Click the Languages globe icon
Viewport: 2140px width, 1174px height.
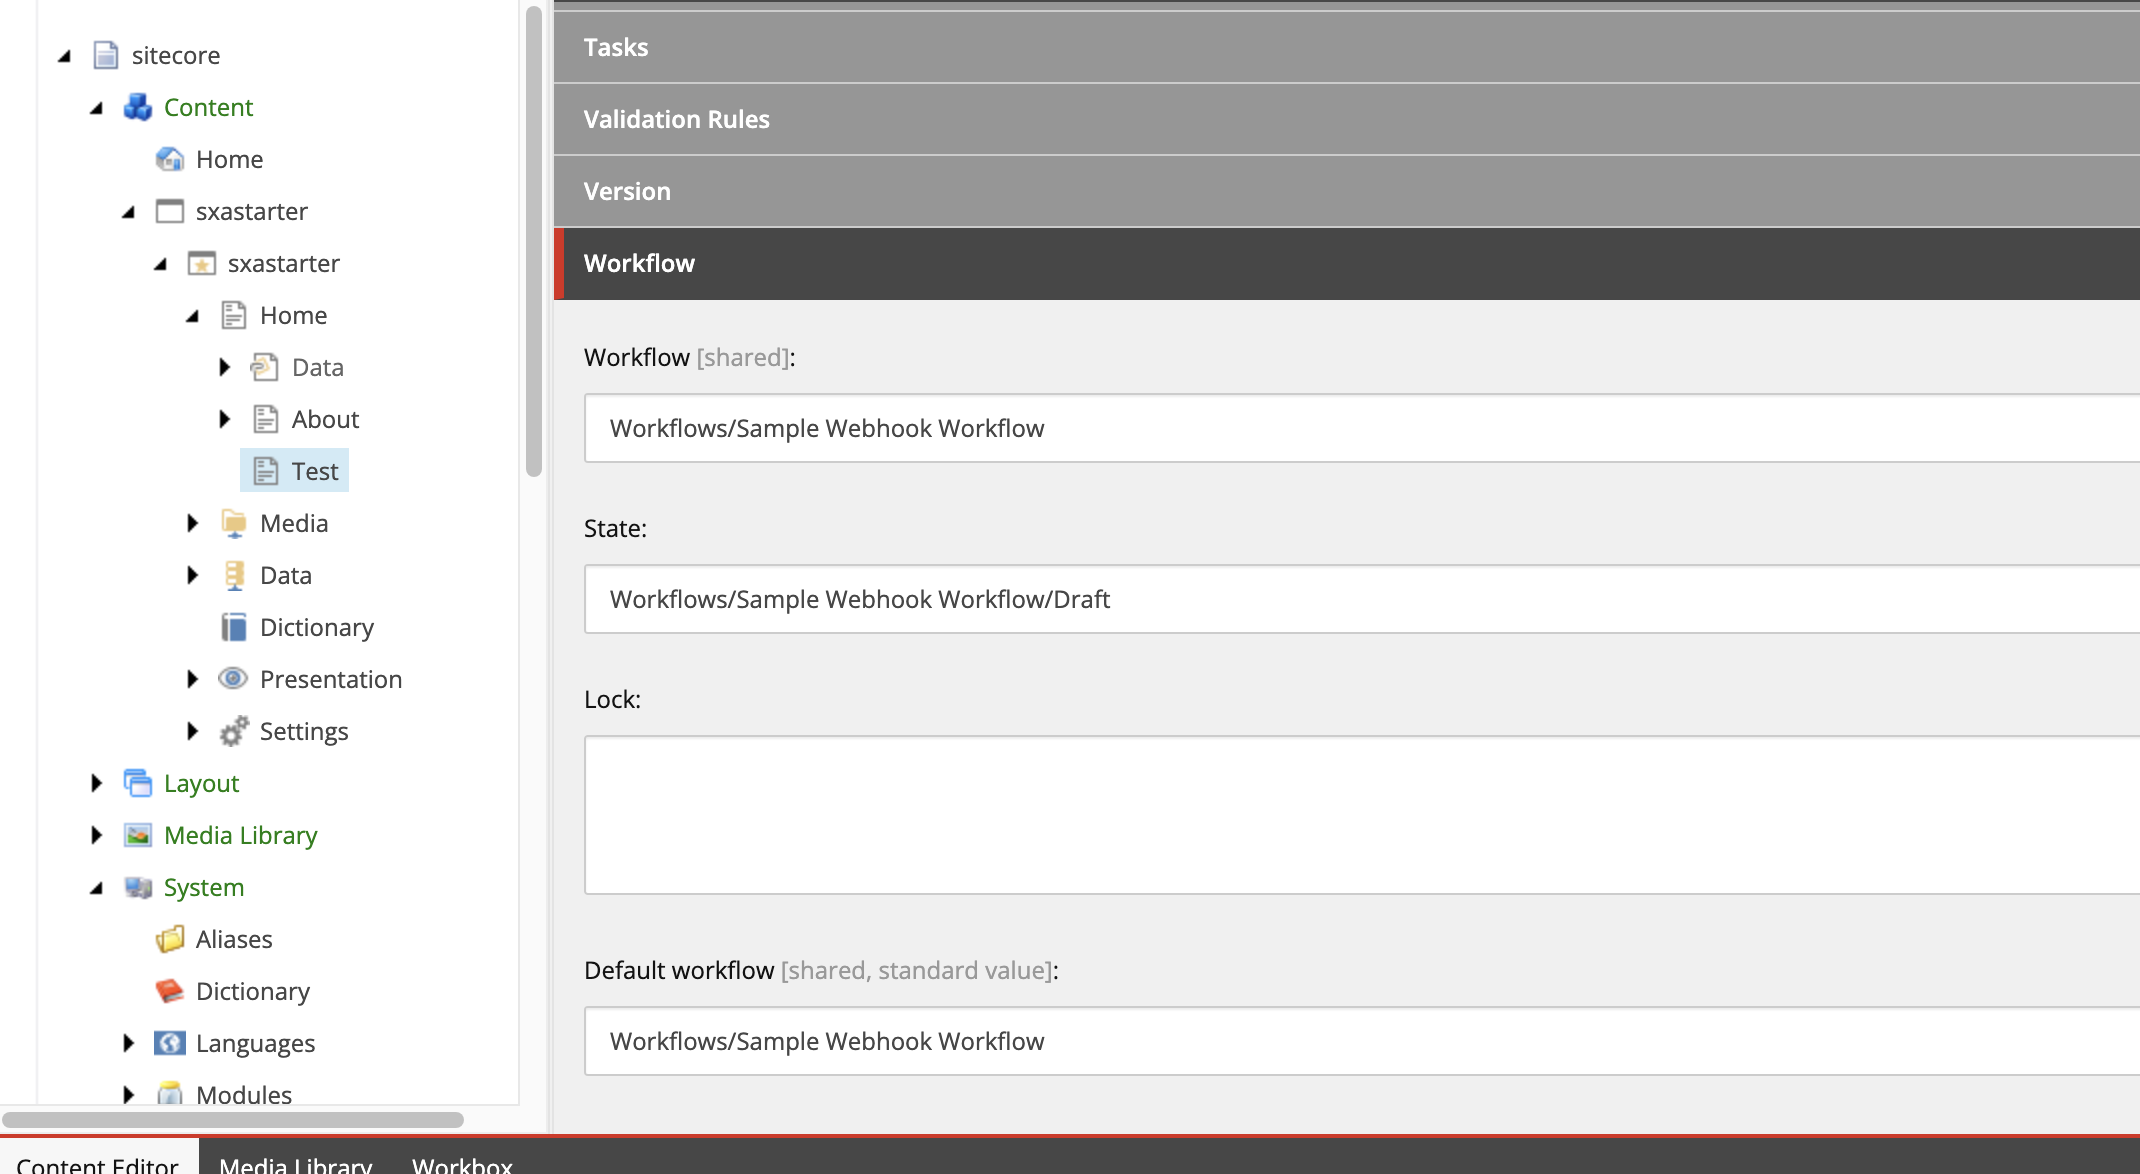click(170, 1043)
